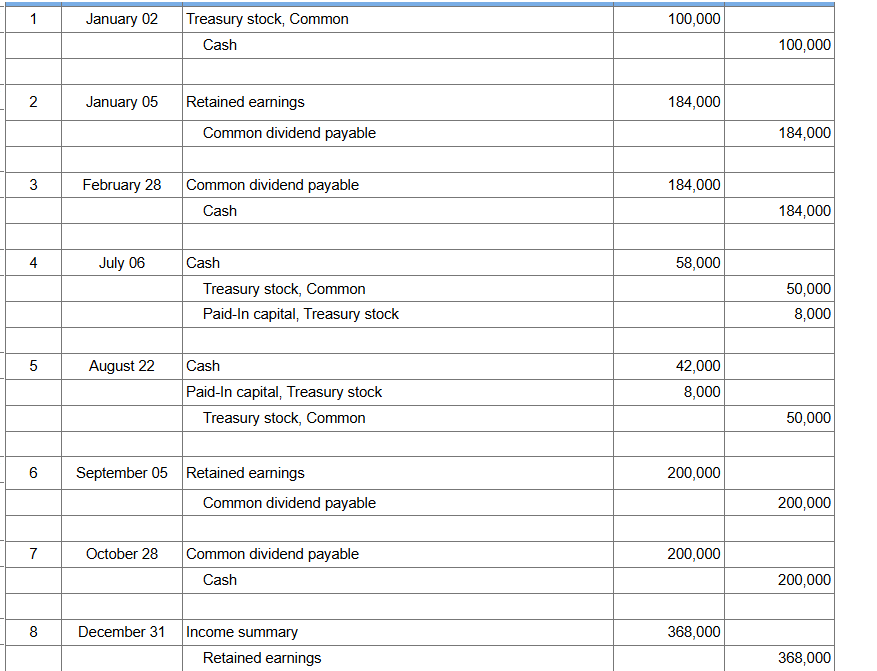Screen dimensions: 877x671
Task: Select the January 05 date cell
Action: 121,102
